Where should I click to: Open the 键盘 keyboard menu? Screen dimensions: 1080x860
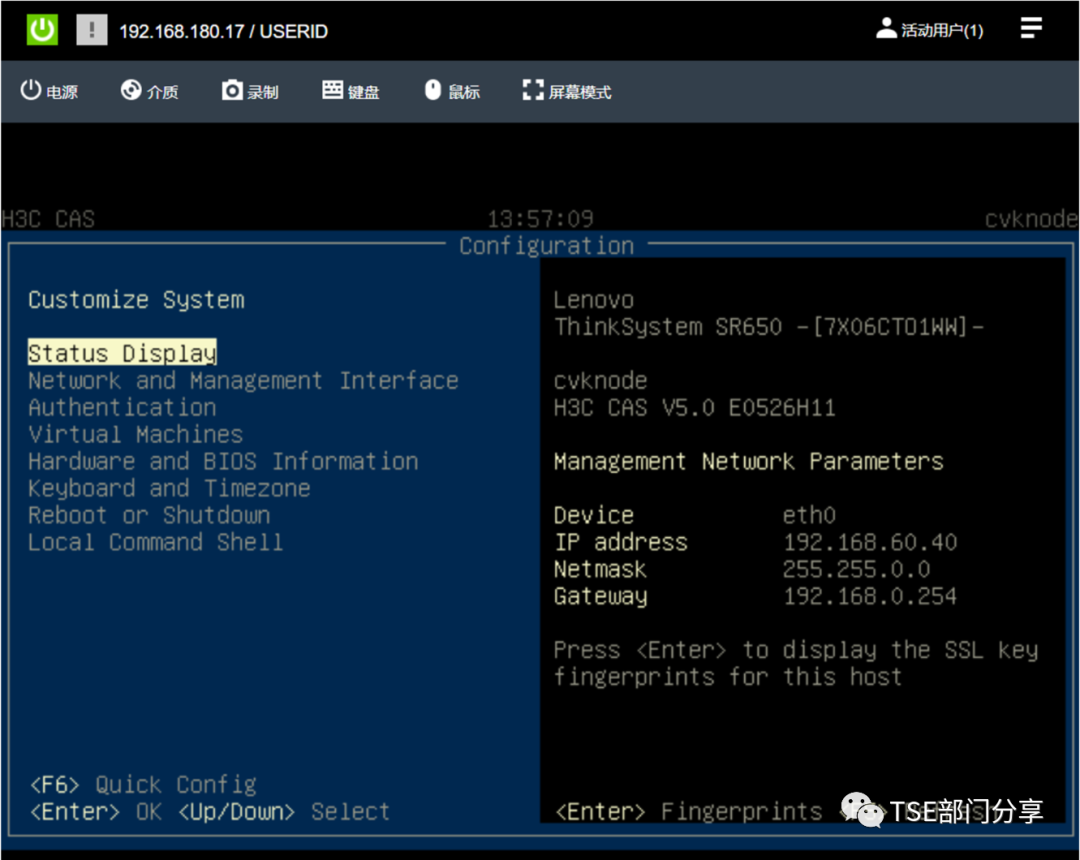coord(351,91)
